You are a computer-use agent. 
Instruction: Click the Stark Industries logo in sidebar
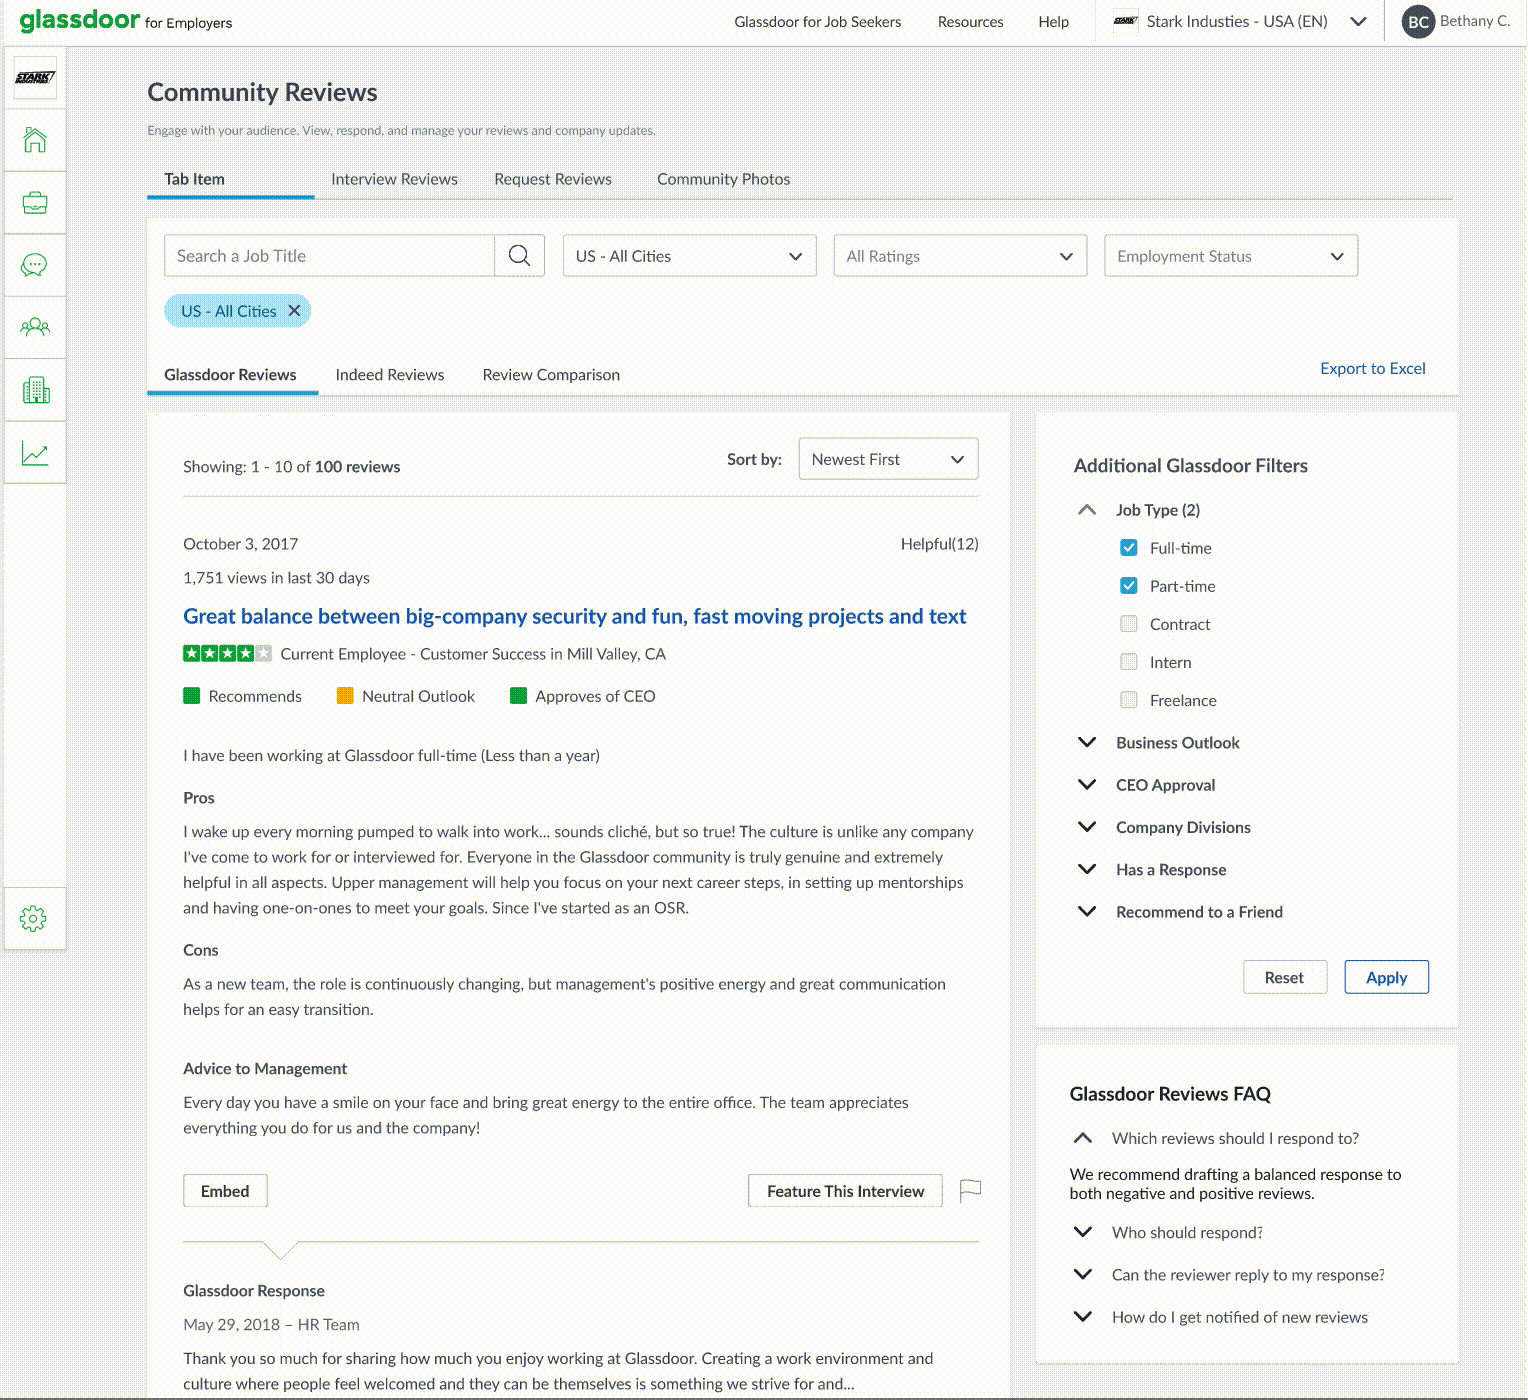[35, 78]
